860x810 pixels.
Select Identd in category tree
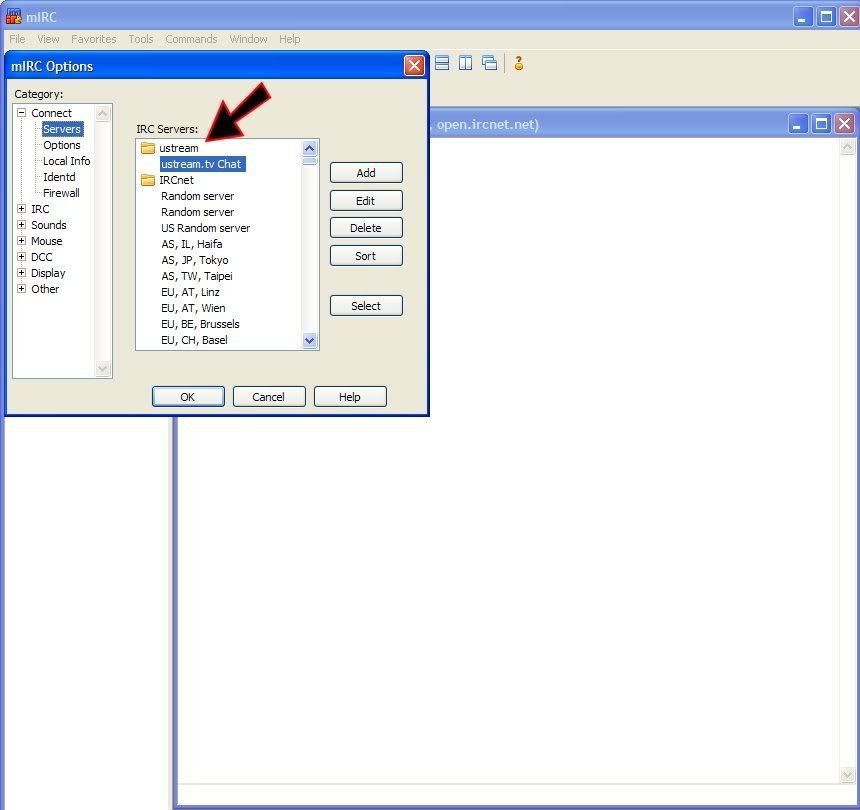59,177
